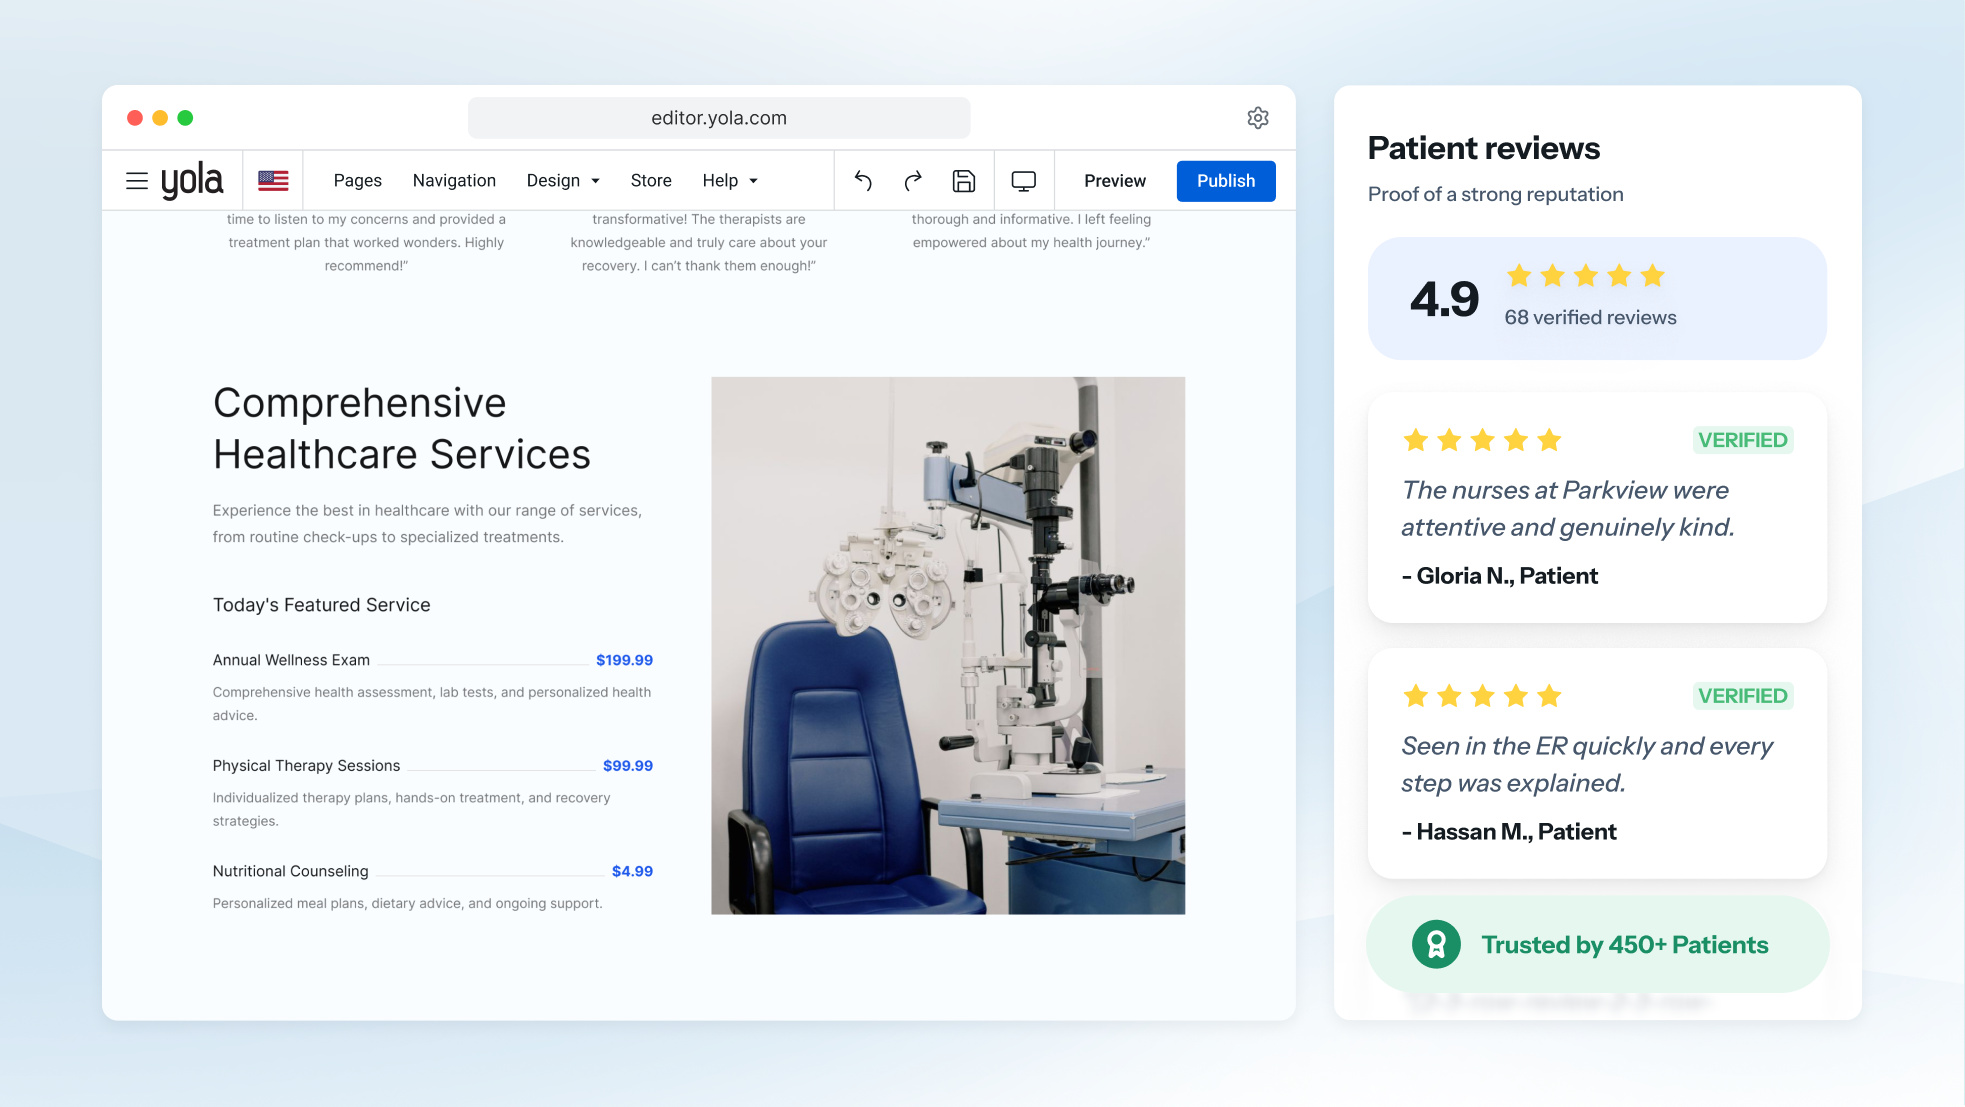Click the blue Publish button
This screenshot has height=1107, width=1965.
pyautogui.click(x=1226, y=181)
